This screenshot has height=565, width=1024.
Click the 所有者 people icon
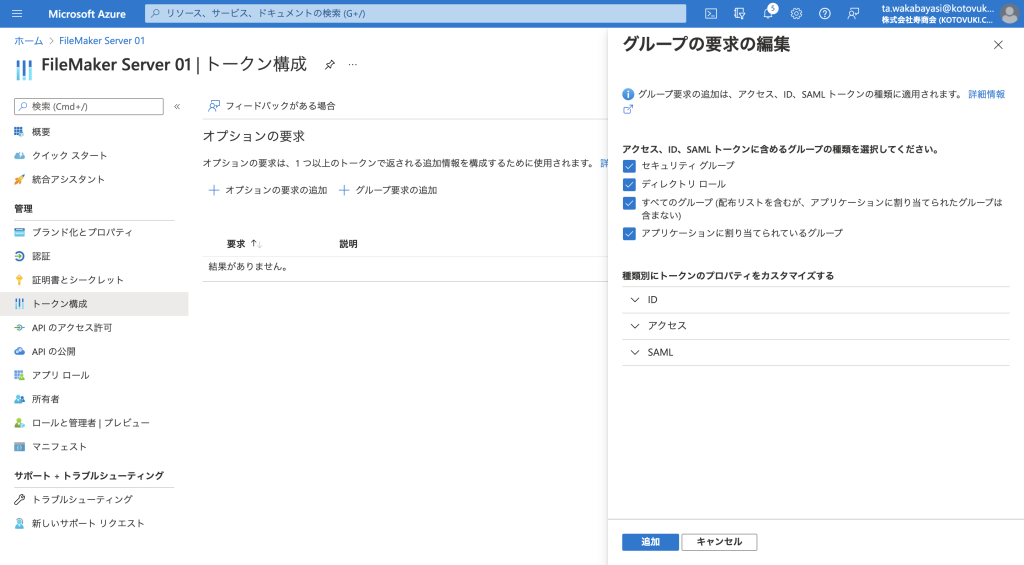pos(19,399)
